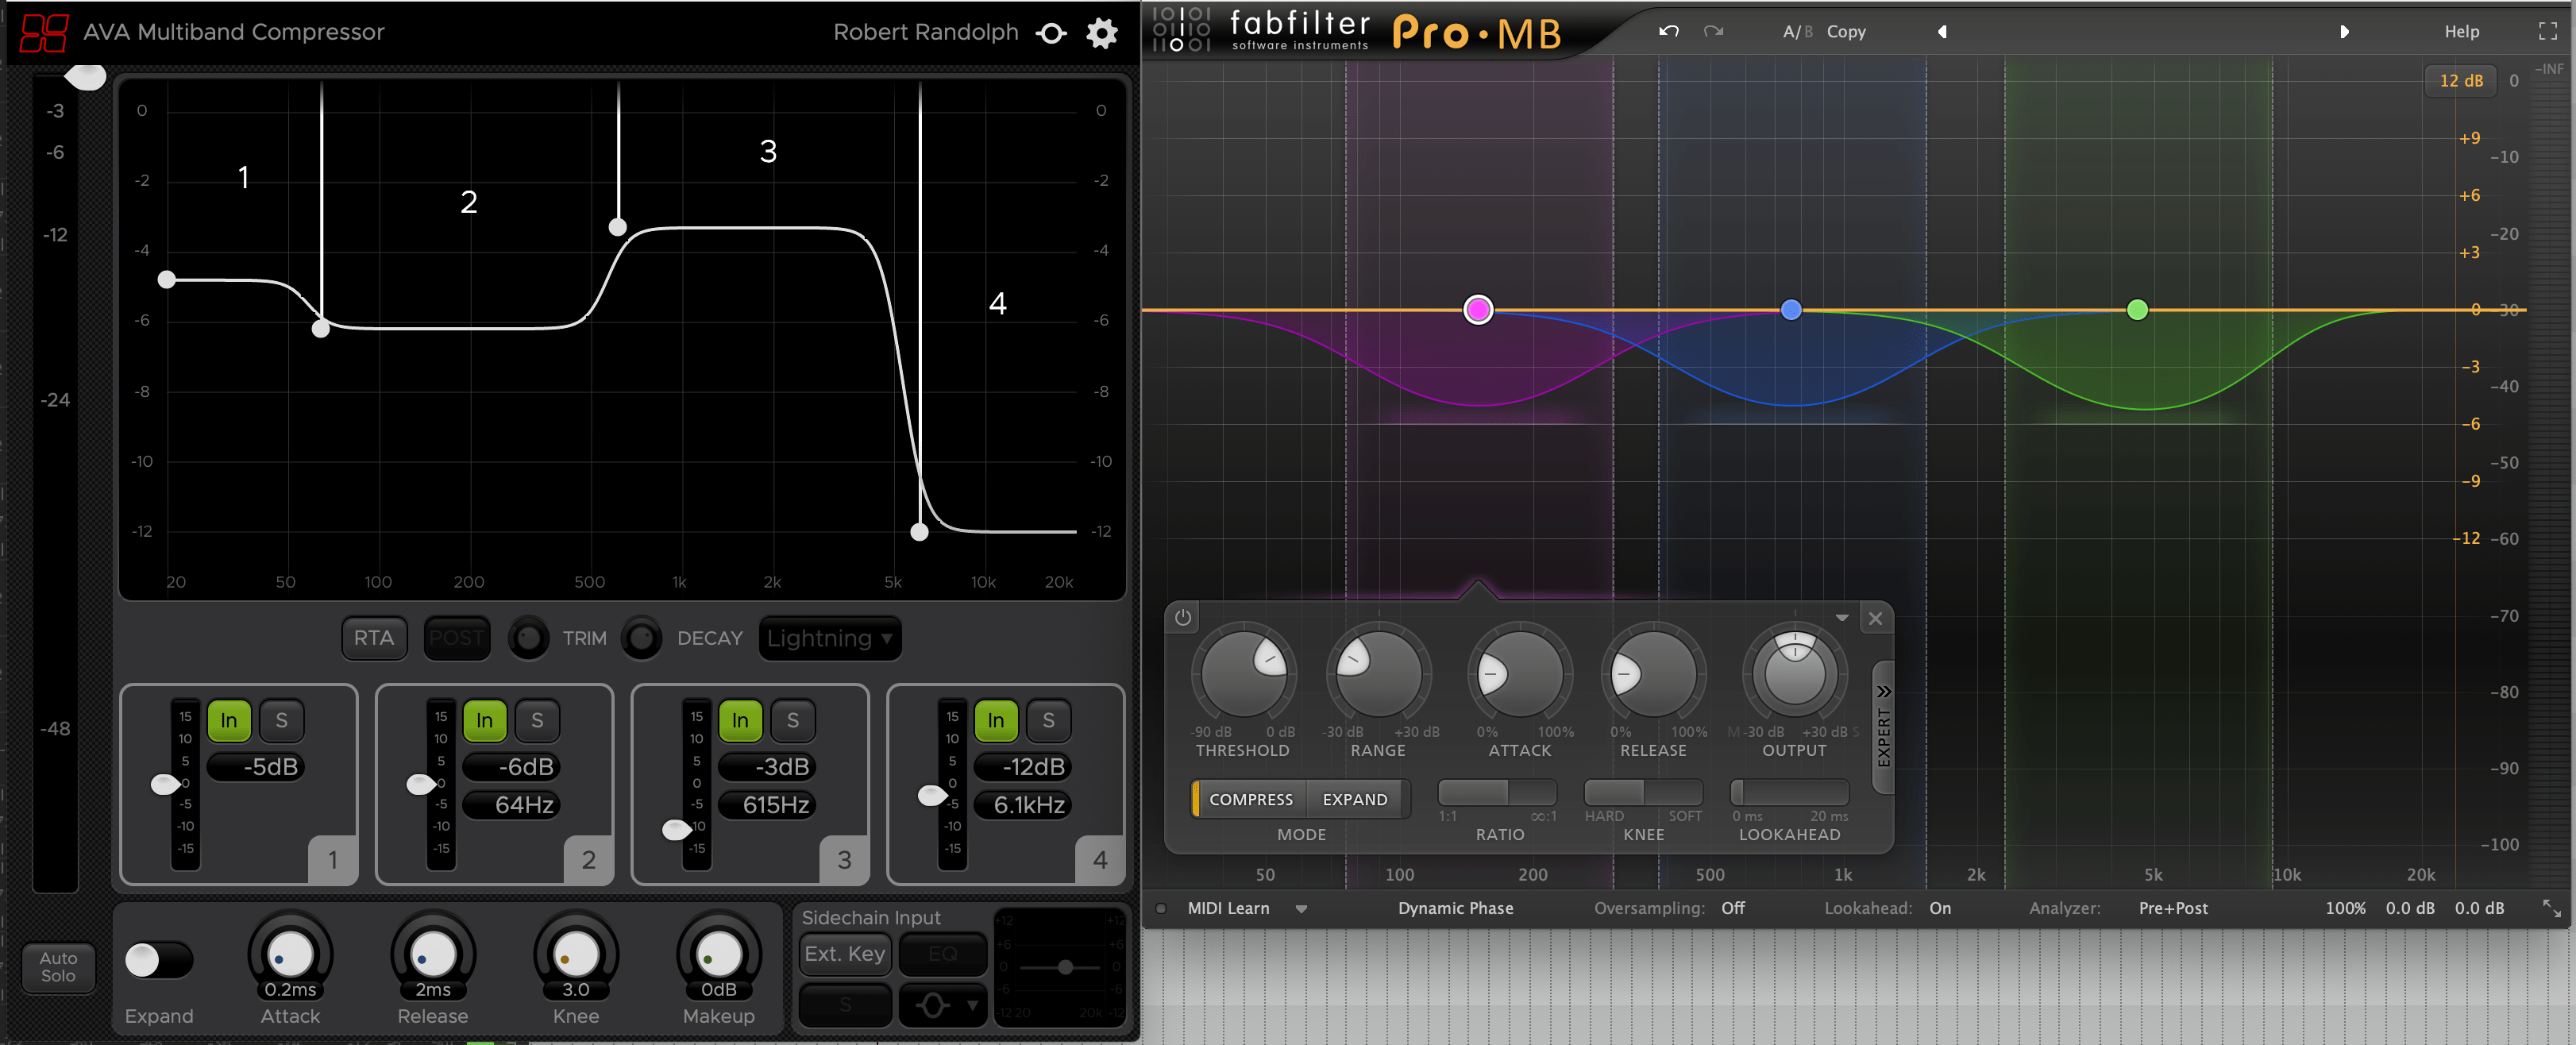Click the preset target icon beside Robert Randolph
This screenshot has width=2576, height=1045.
1051,33
